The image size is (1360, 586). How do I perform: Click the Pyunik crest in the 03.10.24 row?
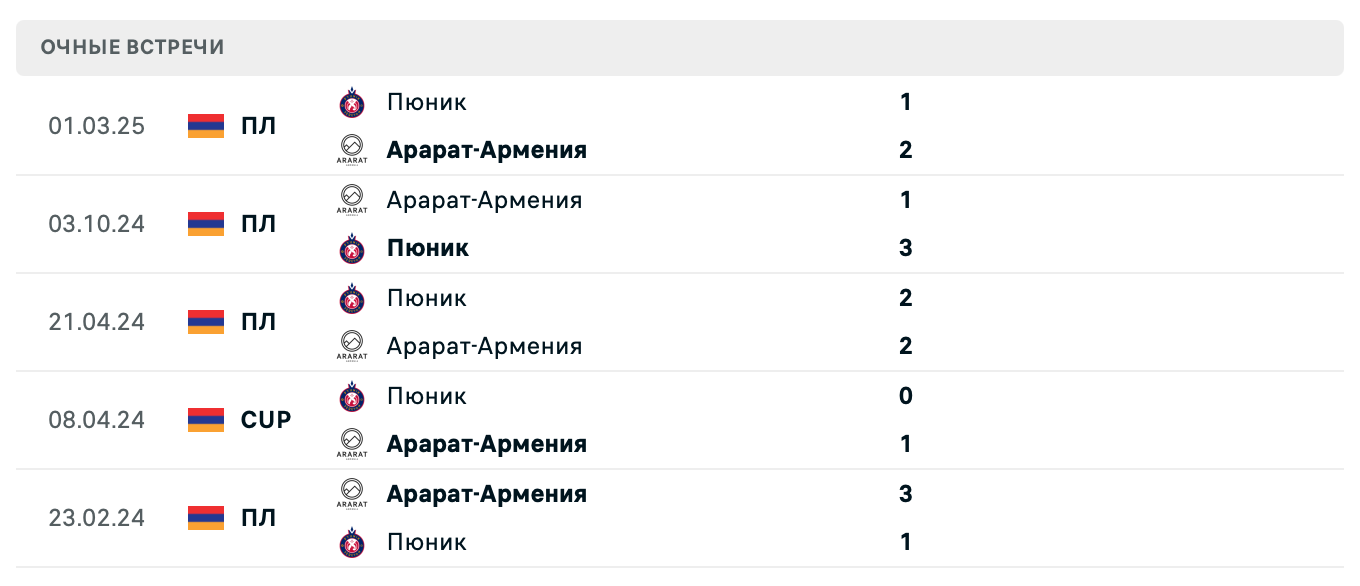[x=352, y=247]
